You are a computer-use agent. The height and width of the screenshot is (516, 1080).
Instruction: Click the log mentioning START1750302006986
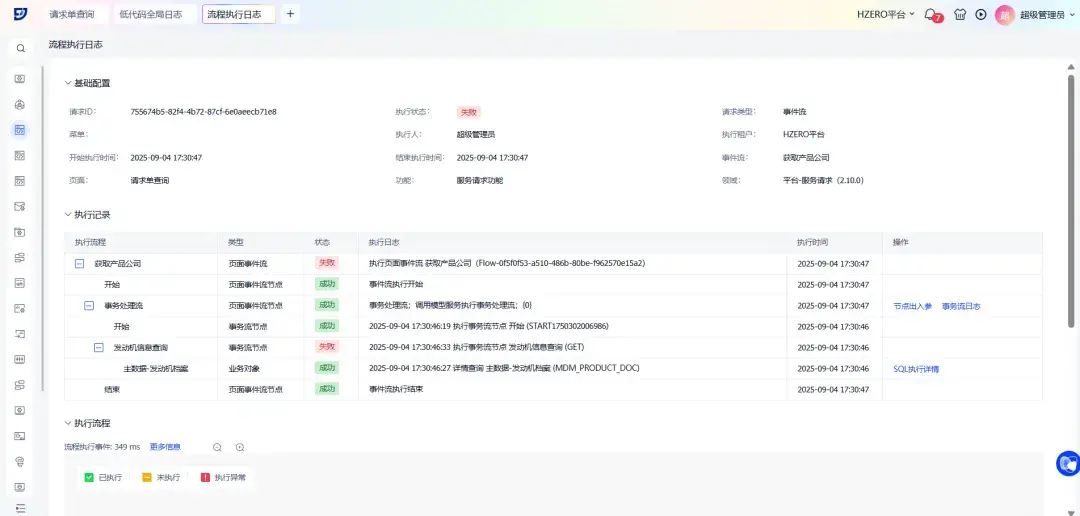[488, 327]
